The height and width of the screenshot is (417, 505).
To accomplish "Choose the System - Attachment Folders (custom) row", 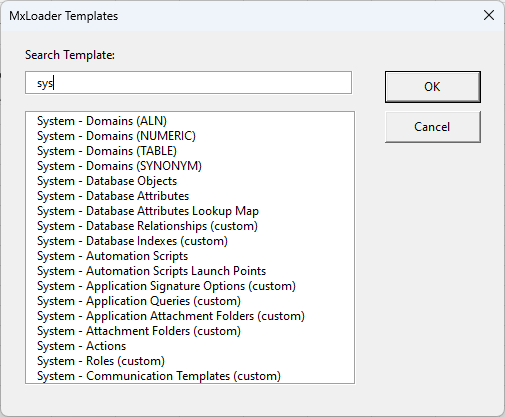I will pos(190,331).
